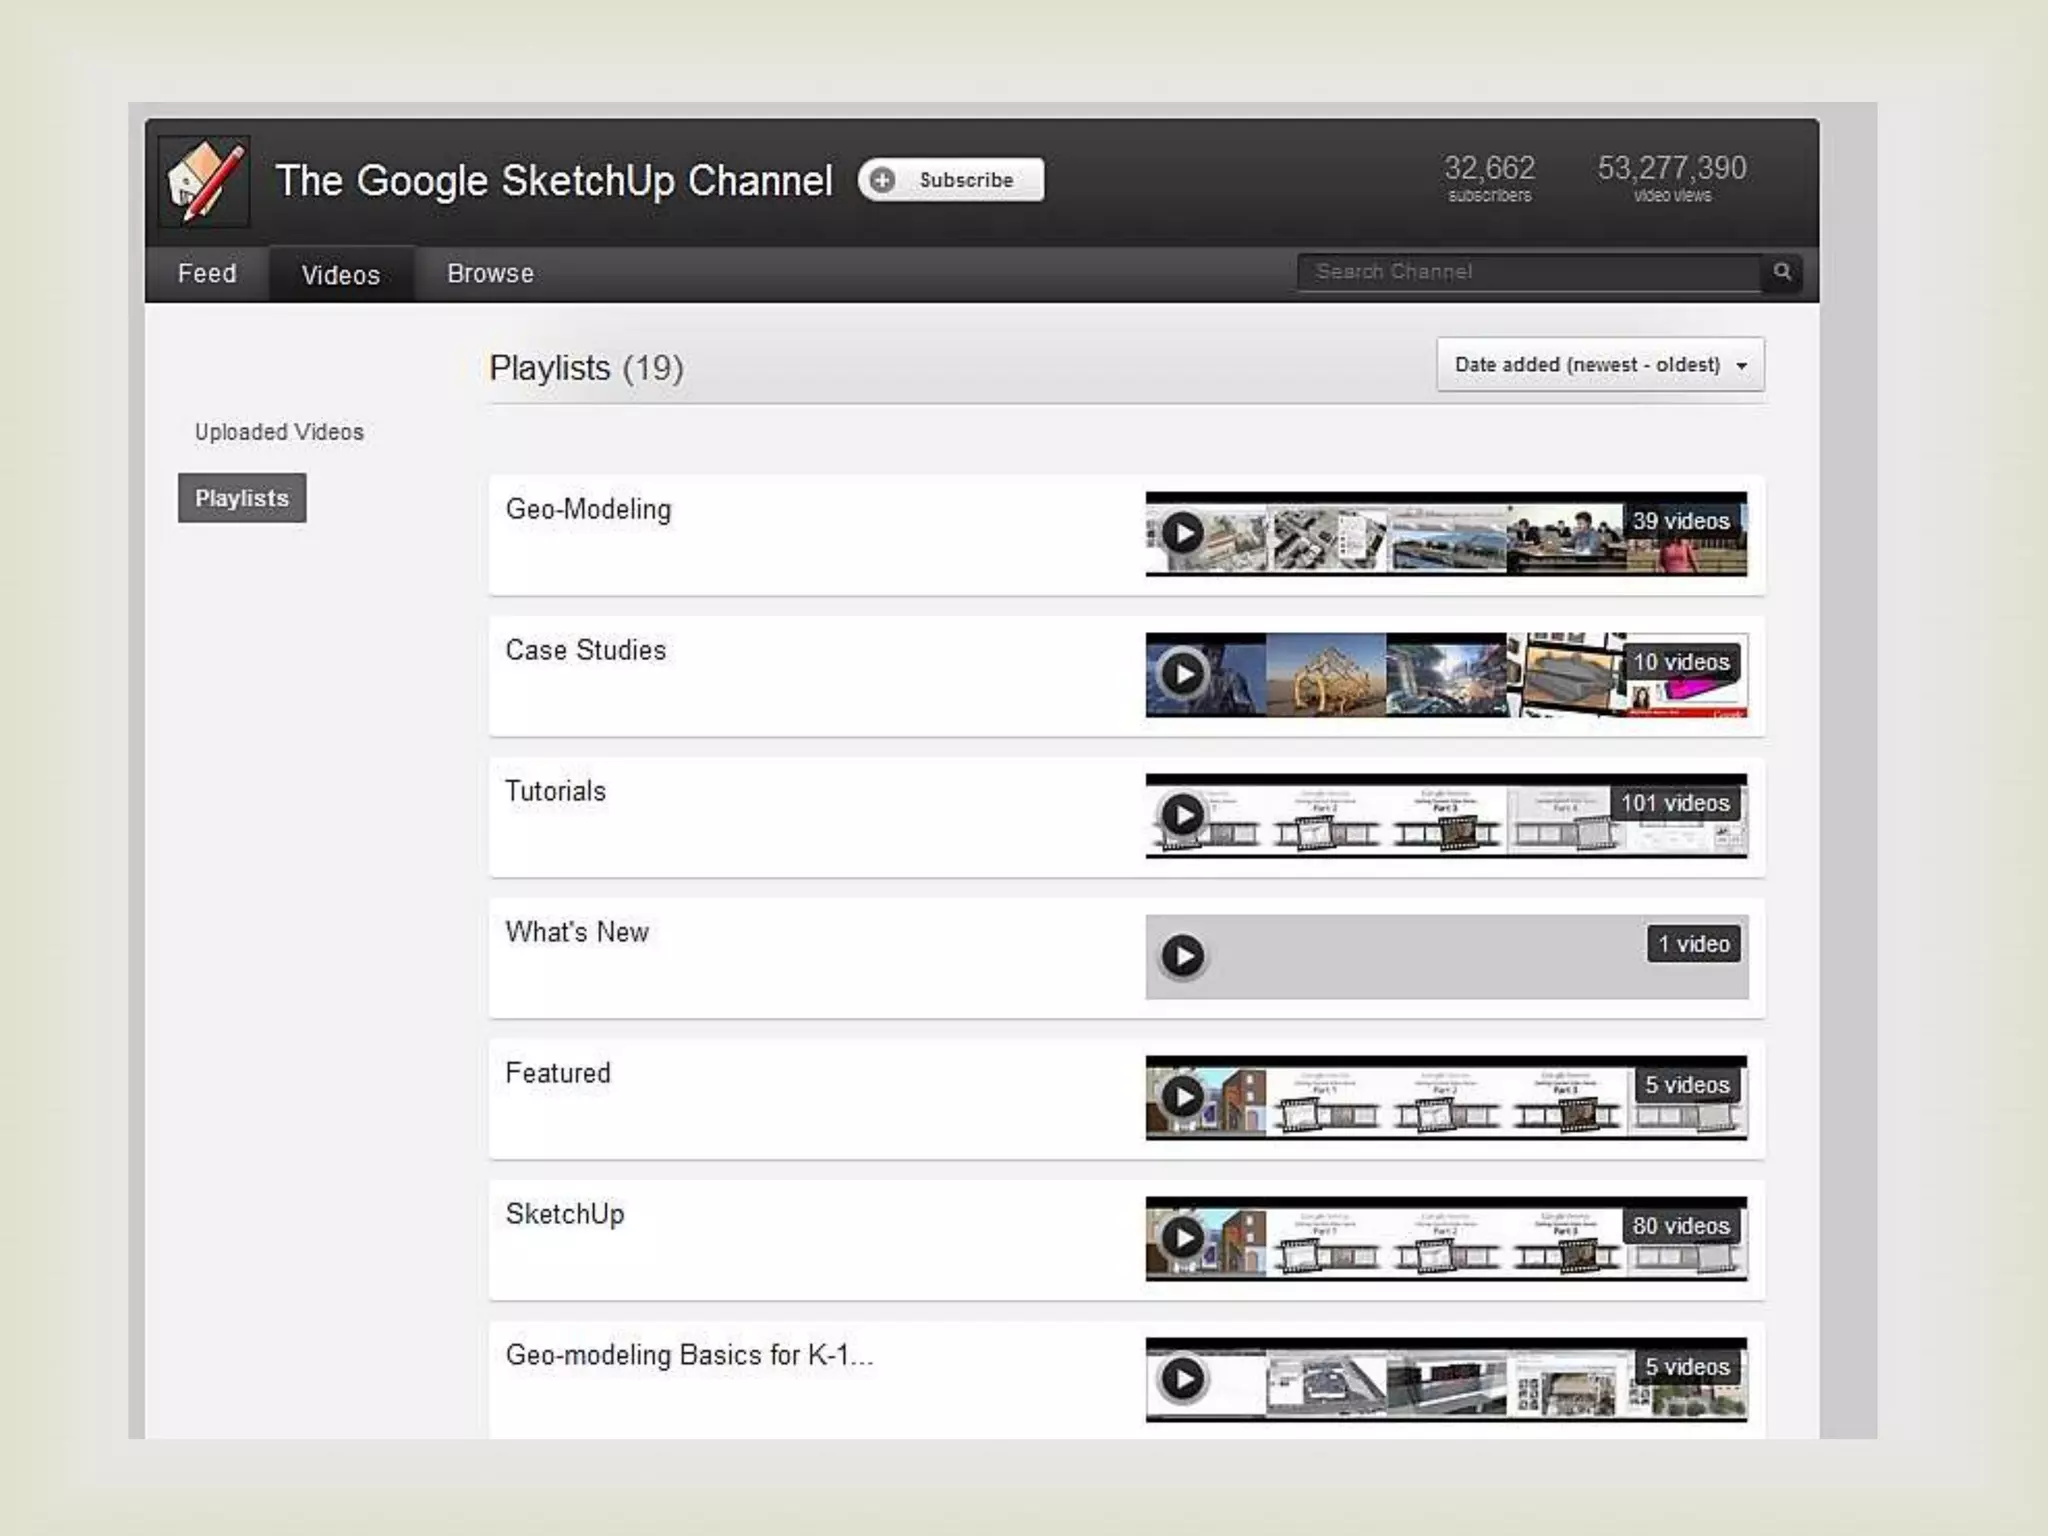Select the Videos tab
Image resolution: width=2048 pixels, height=1536 pixels.
click(341, 275)
